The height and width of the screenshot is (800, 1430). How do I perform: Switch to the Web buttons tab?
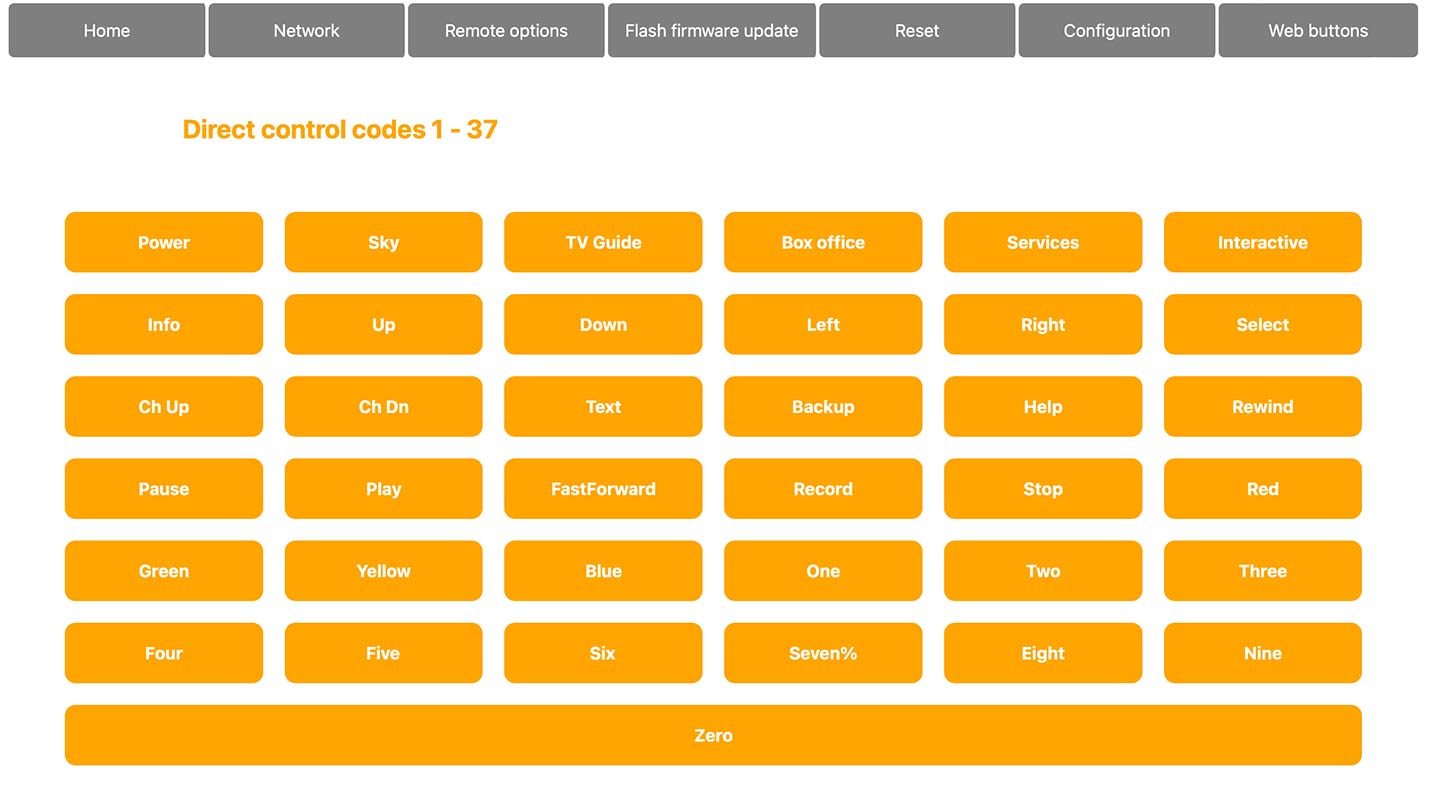coord(1317,30)
